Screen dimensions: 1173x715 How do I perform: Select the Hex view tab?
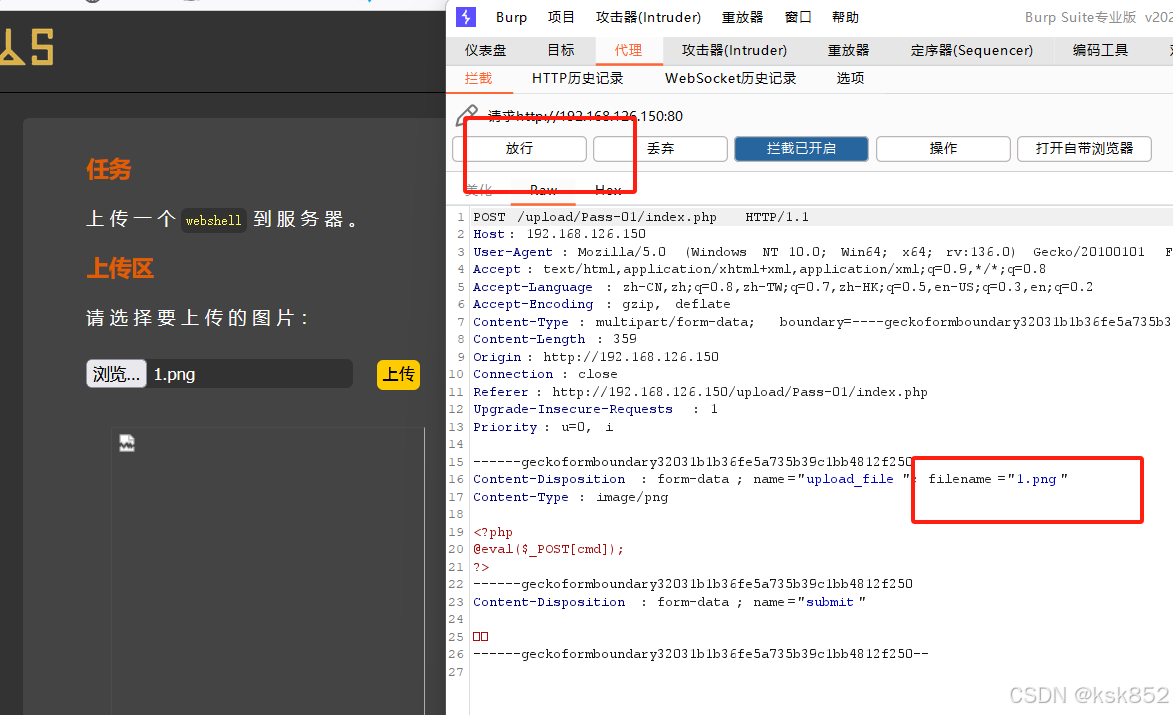tap(608, 190)
